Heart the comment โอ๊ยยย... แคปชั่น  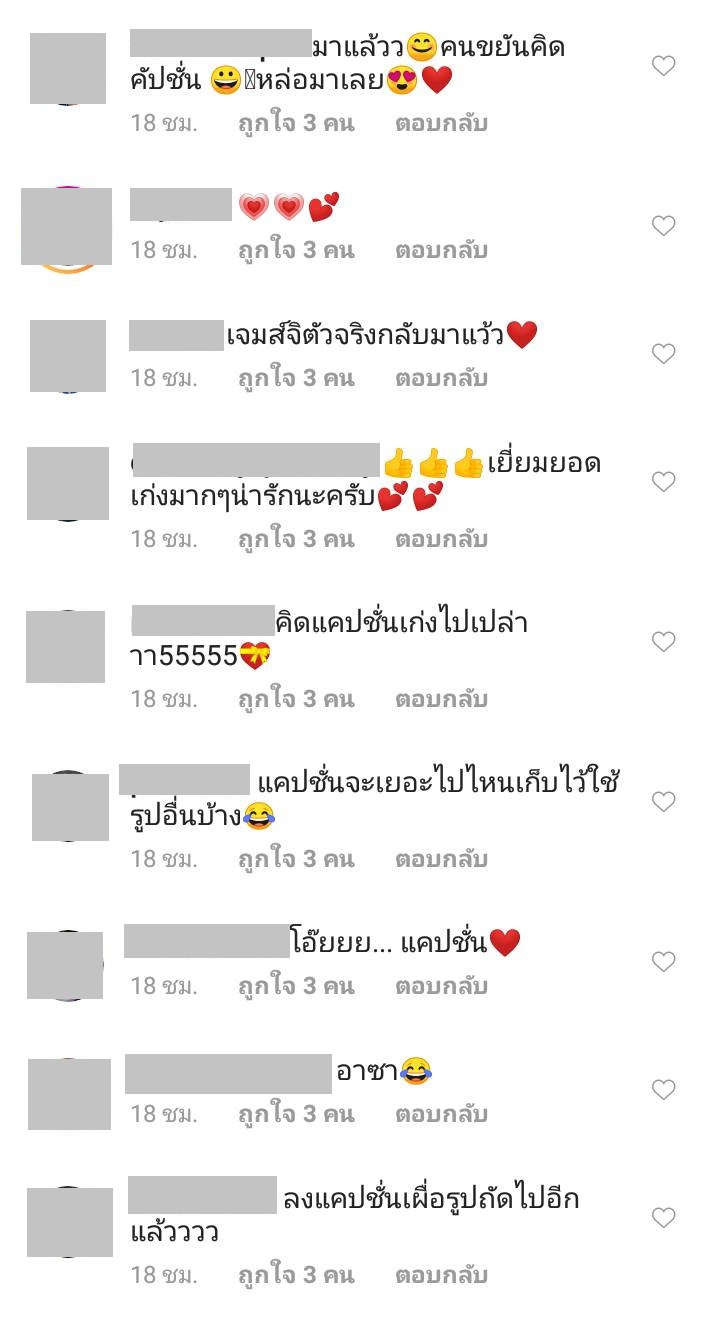[664, 962]
